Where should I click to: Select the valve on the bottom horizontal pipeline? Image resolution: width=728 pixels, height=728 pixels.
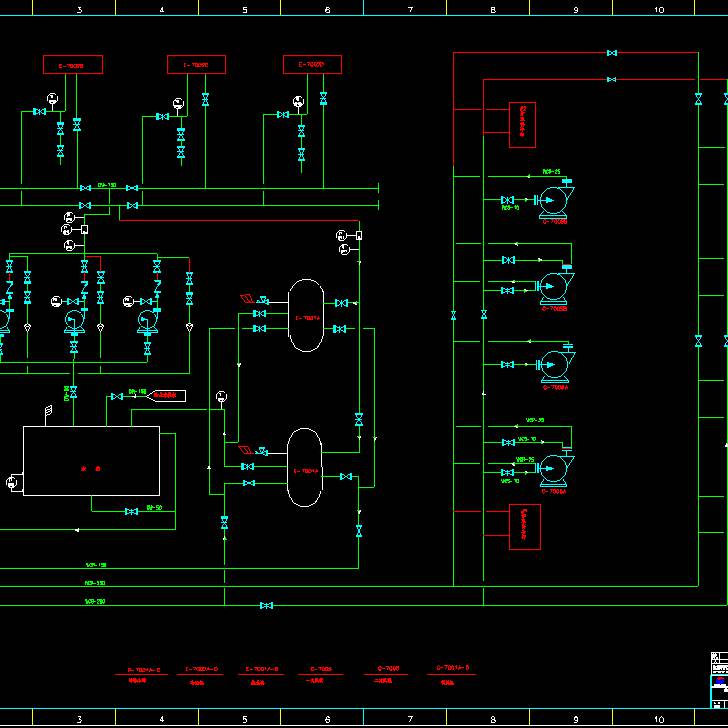(x=266, y=605)
